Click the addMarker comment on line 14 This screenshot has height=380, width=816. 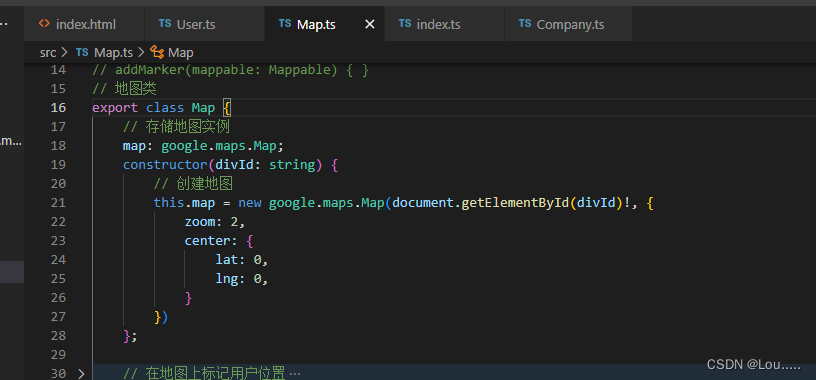231,70
